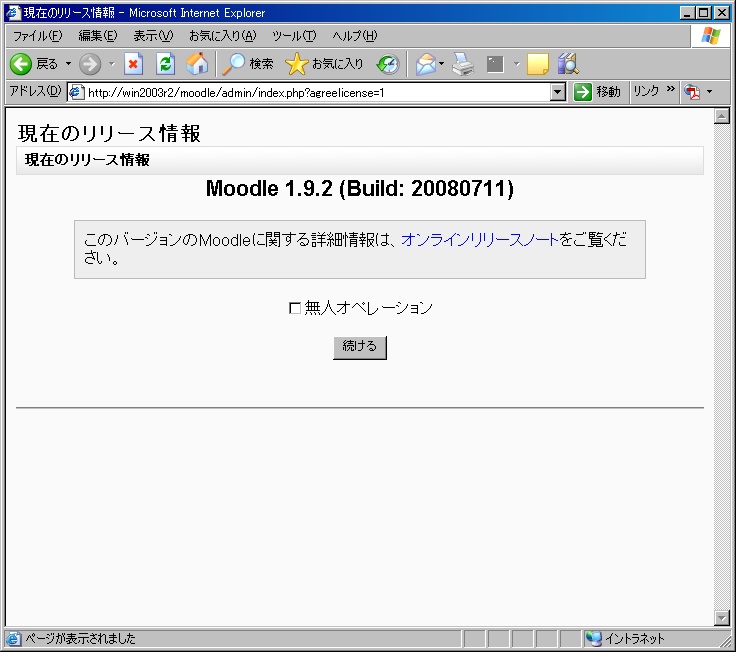This screenshot has height=652, width=736.
Task: Open the お気に入り(A) menu
Action: coord(222,36)
